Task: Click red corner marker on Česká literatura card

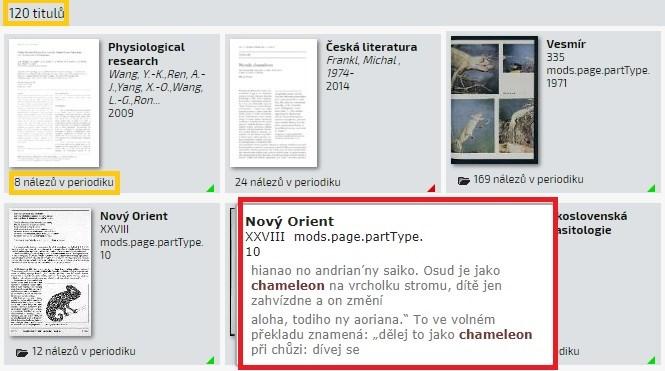Action: 432,188
